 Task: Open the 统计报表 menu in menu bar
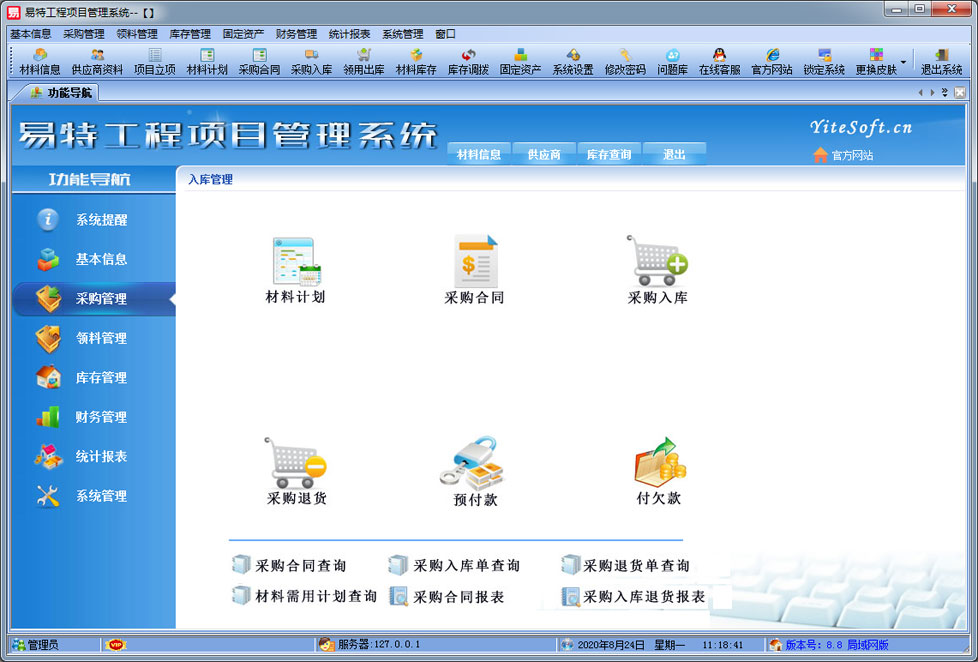pos(349,34)
